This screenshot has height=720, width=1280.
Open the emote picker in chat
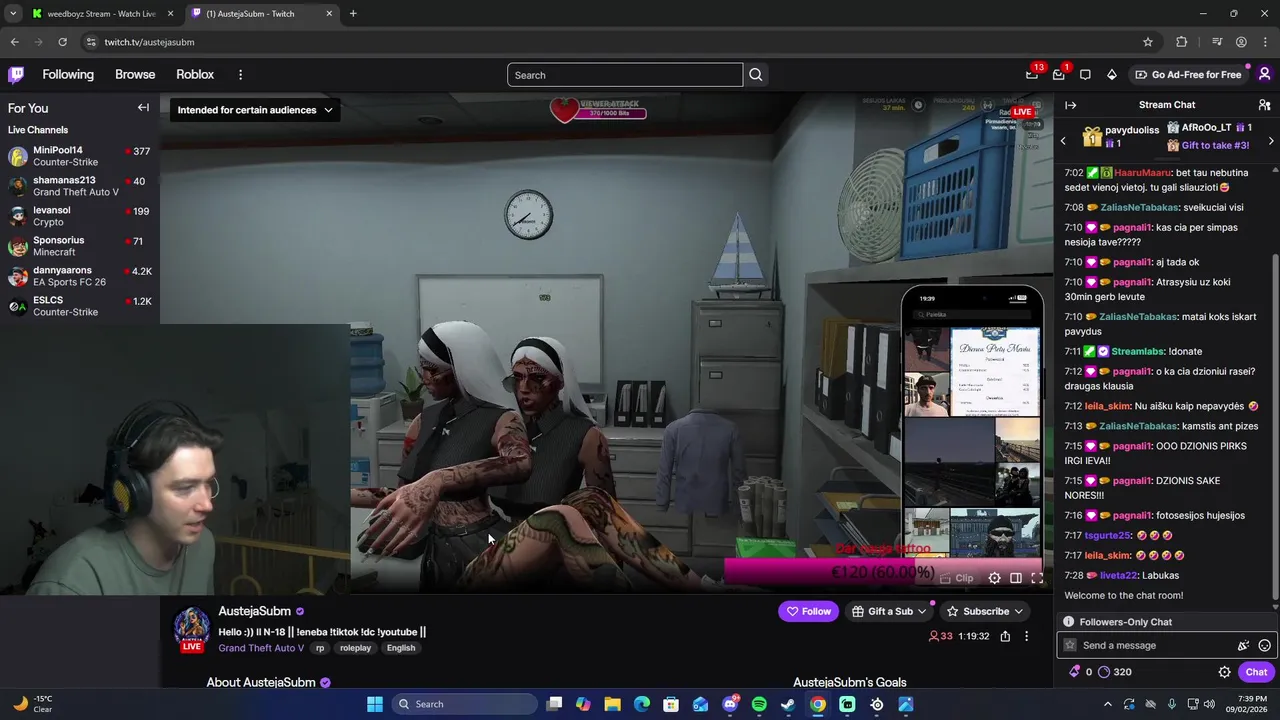pos(1264,646)
